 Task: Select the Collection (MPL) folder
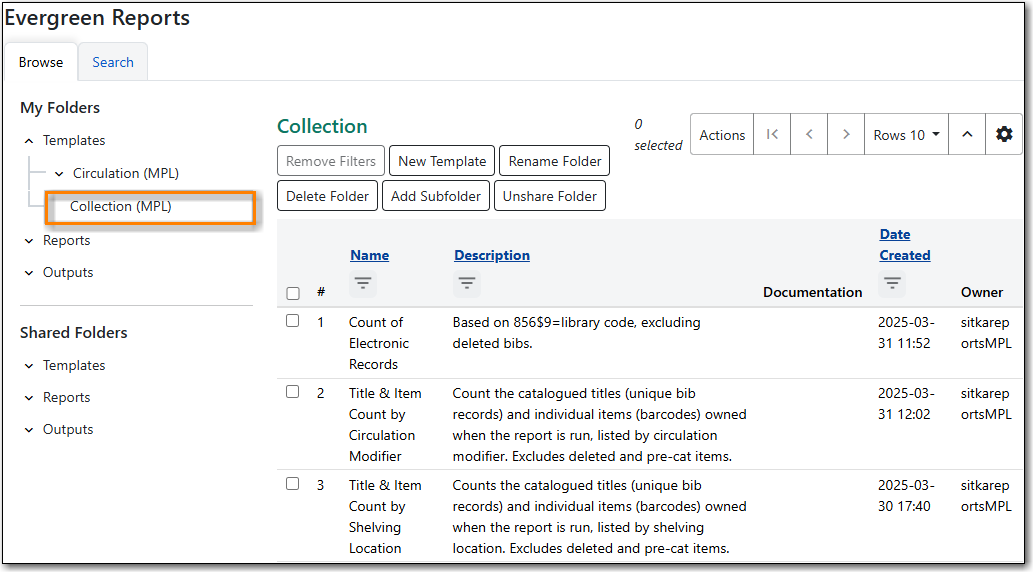coord(121,206)
